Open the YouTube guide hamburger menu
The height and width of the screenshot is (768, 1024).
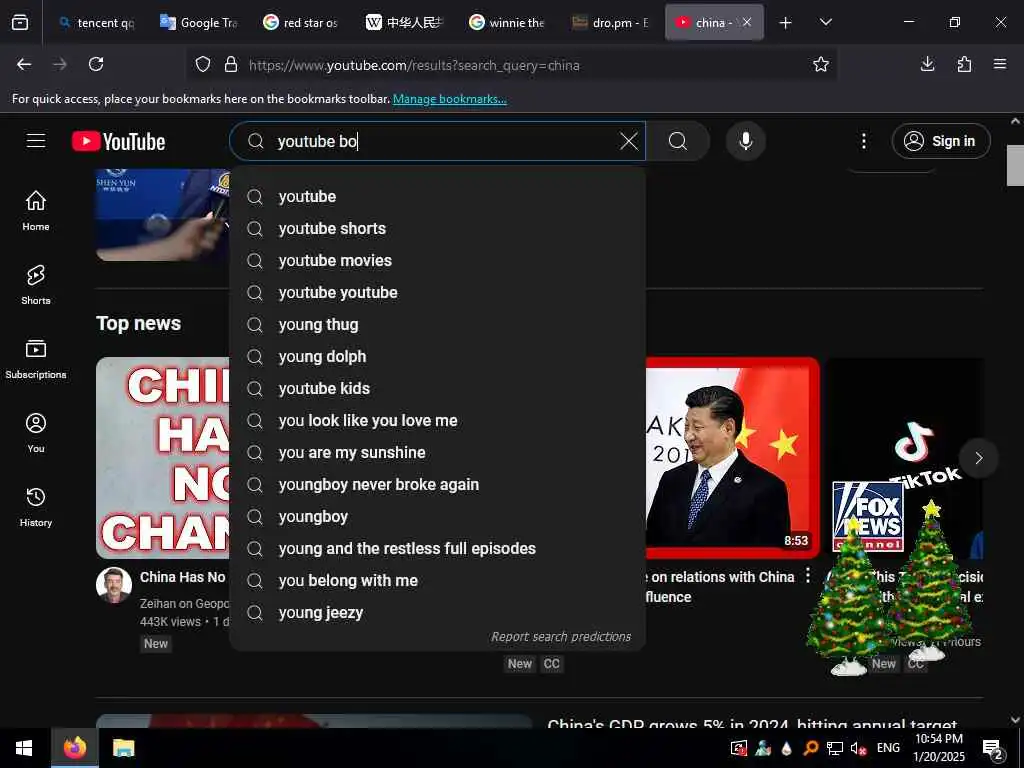pos(36,141)
